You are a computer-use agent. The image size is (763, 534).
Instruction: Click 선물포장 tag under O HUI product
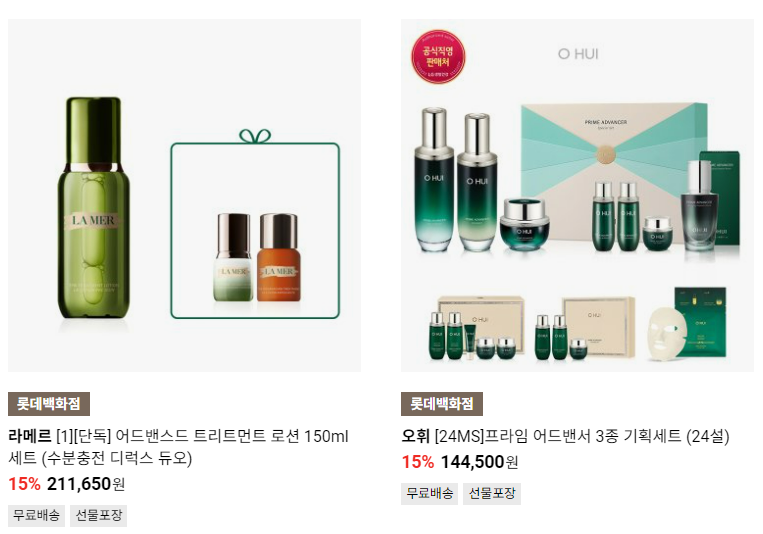click(x=492, y=494)
